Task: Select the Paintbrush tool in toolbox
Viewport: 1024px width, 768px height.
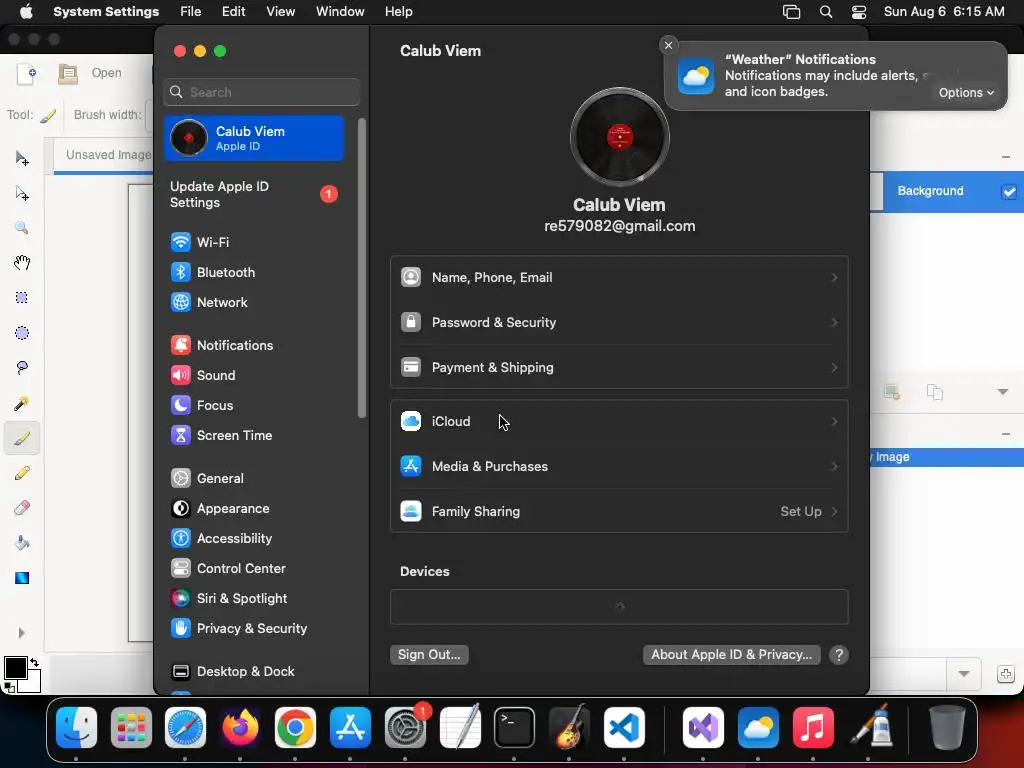Action: click(22, 438)
